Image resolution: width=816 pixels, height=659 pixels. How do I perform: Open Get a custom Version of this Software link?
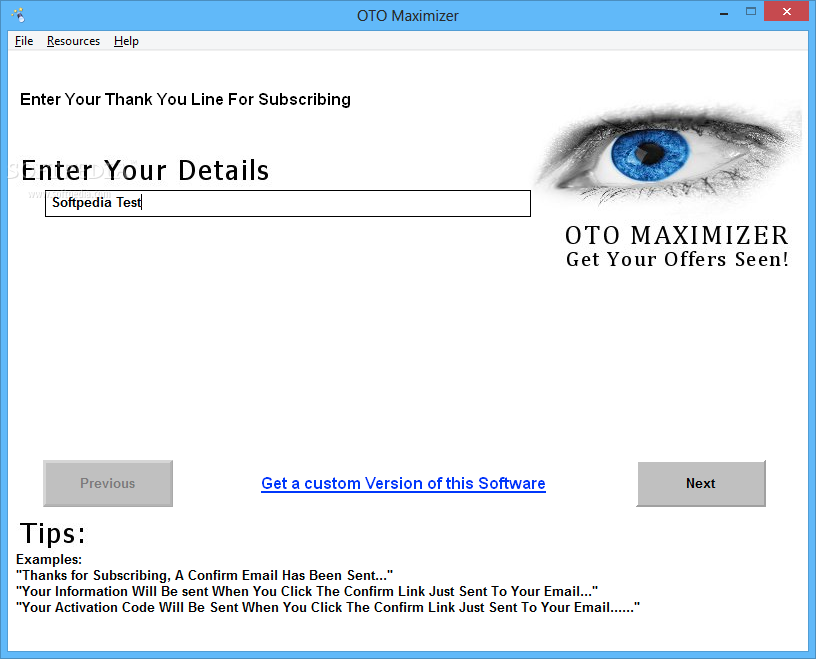pos(403,483)
